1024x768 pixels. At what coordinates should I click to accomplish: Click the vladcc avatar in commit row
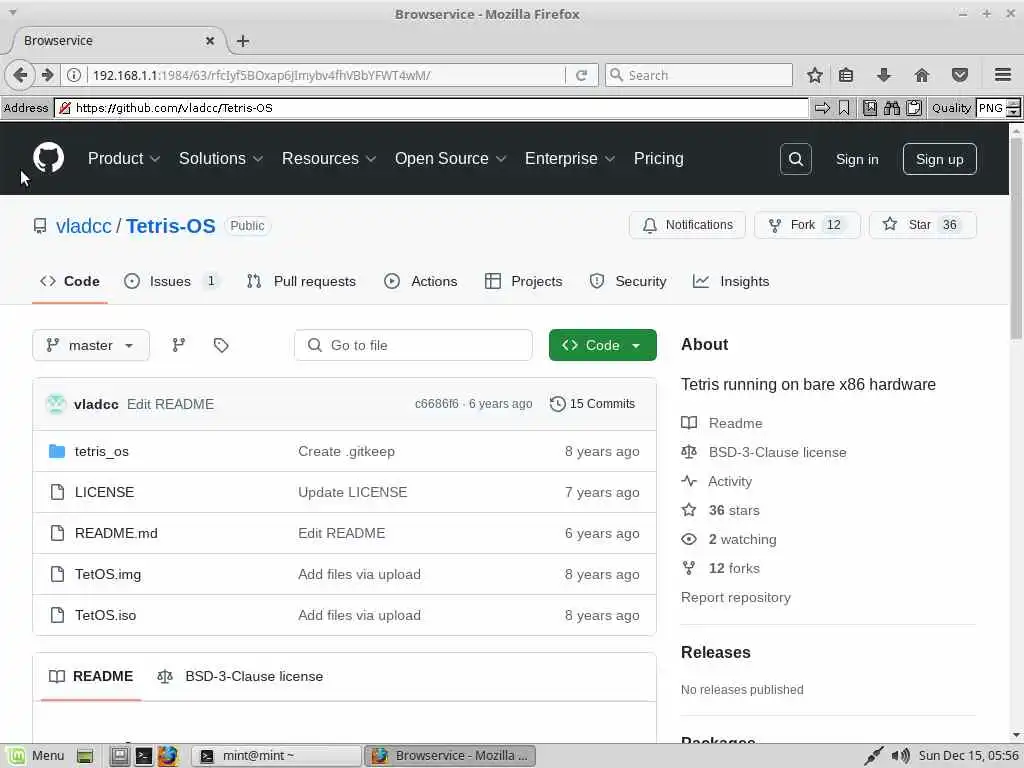click(x=56, y=404)
